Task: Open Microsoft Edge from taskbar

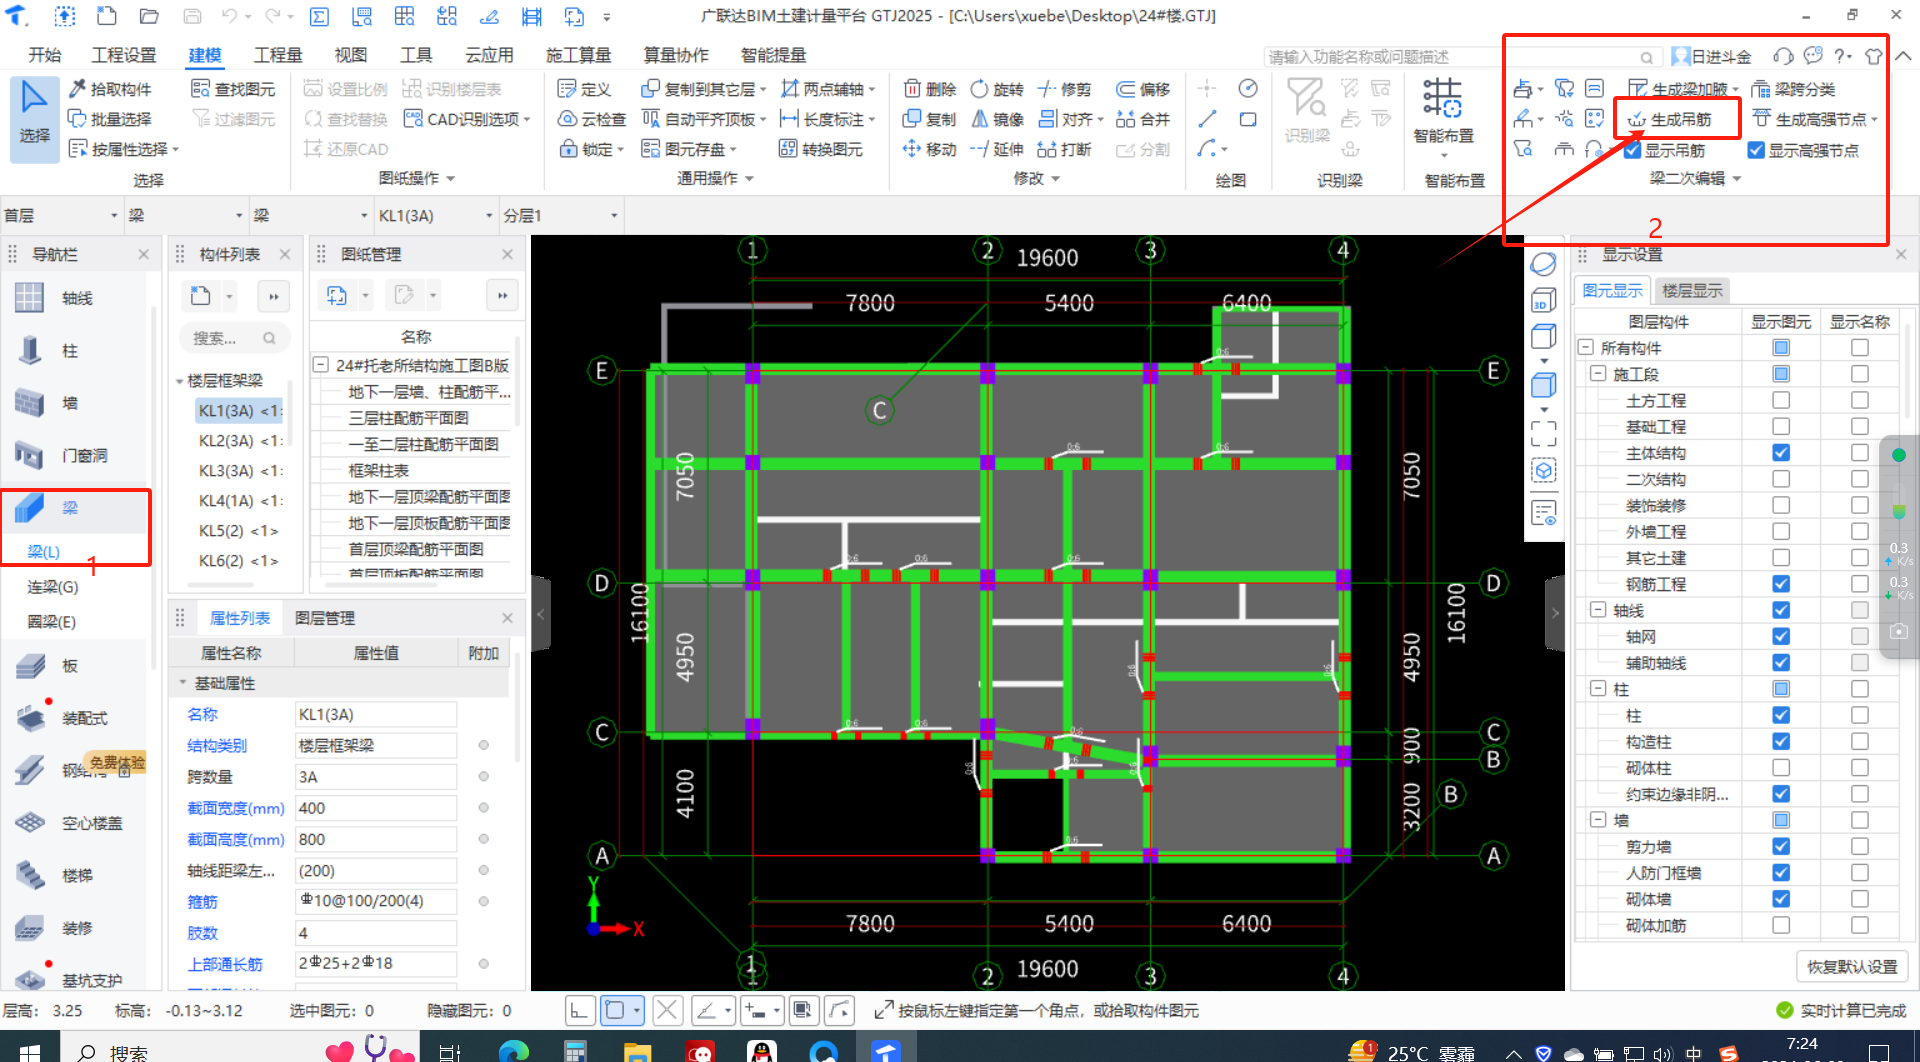Action: pos(513,1050)
